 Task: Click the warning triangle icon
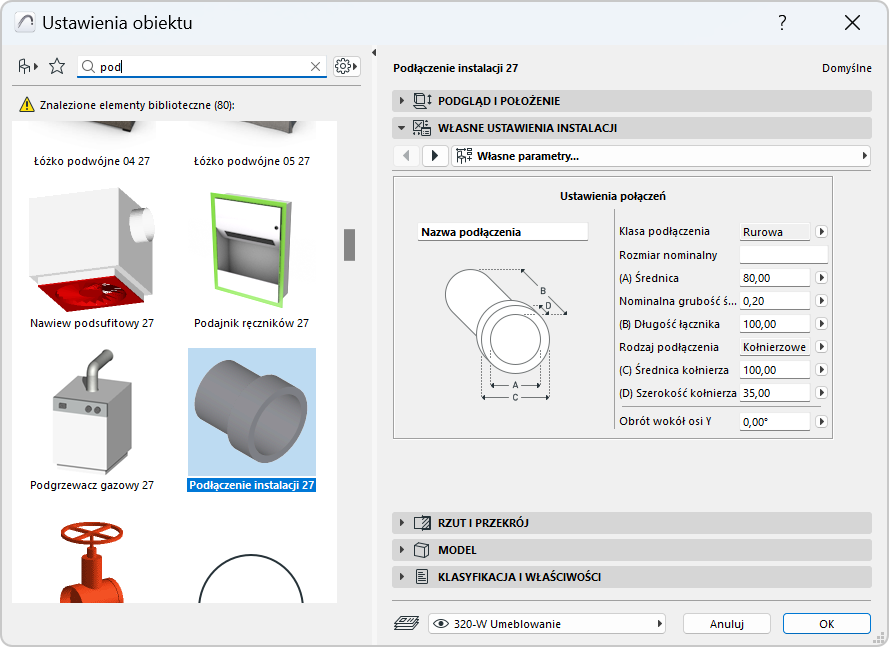click(x=27, y=105)
